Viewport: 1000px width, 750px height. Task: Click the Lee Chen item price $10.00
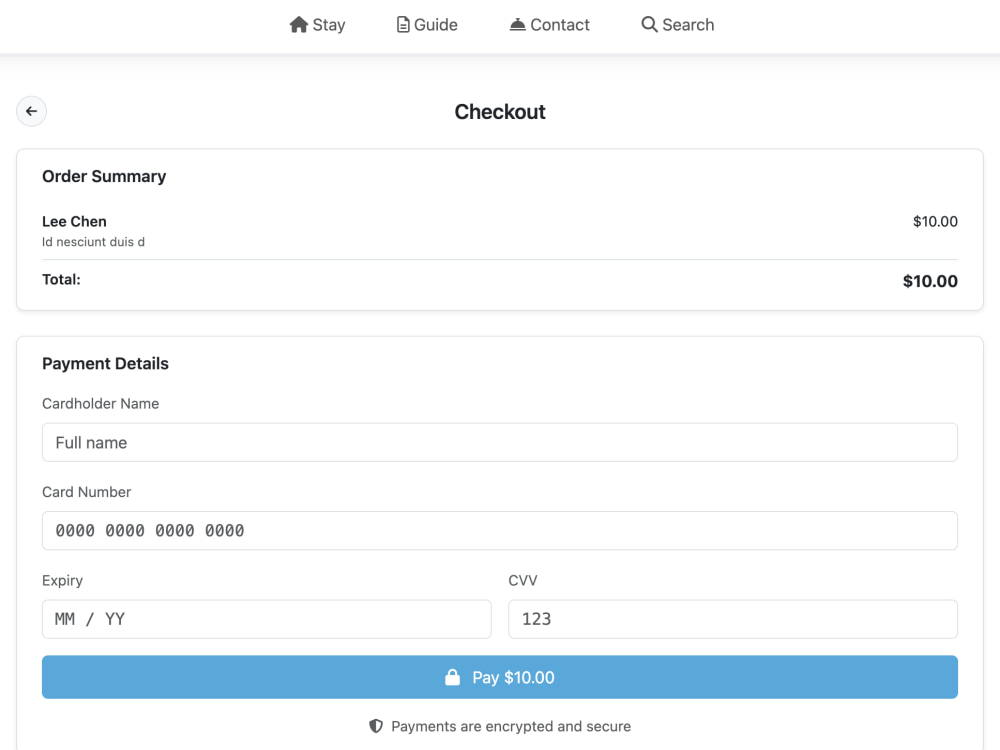tap(935, 221)
